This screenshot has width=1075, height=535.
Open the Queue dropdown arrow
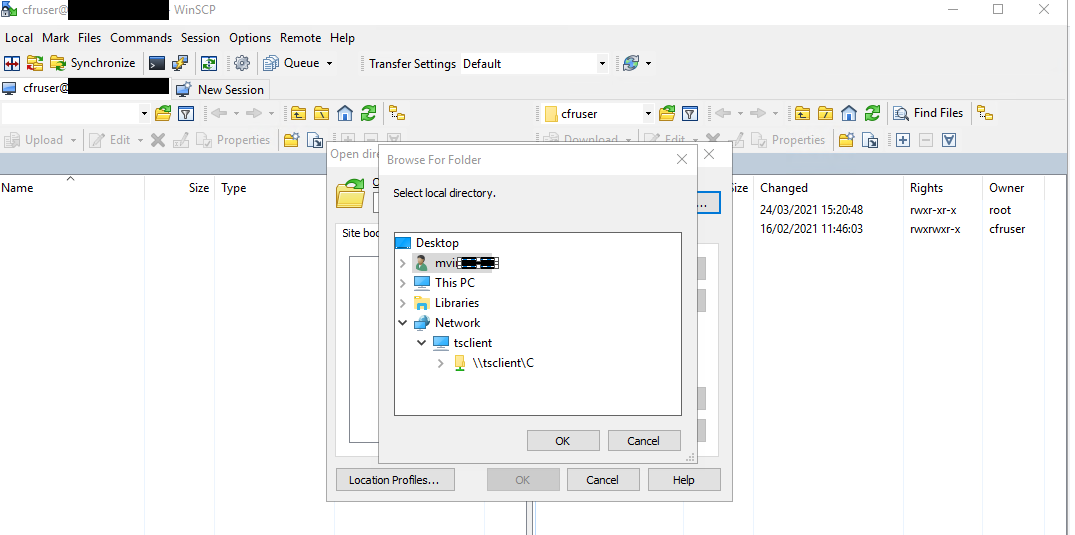point(329,63)
